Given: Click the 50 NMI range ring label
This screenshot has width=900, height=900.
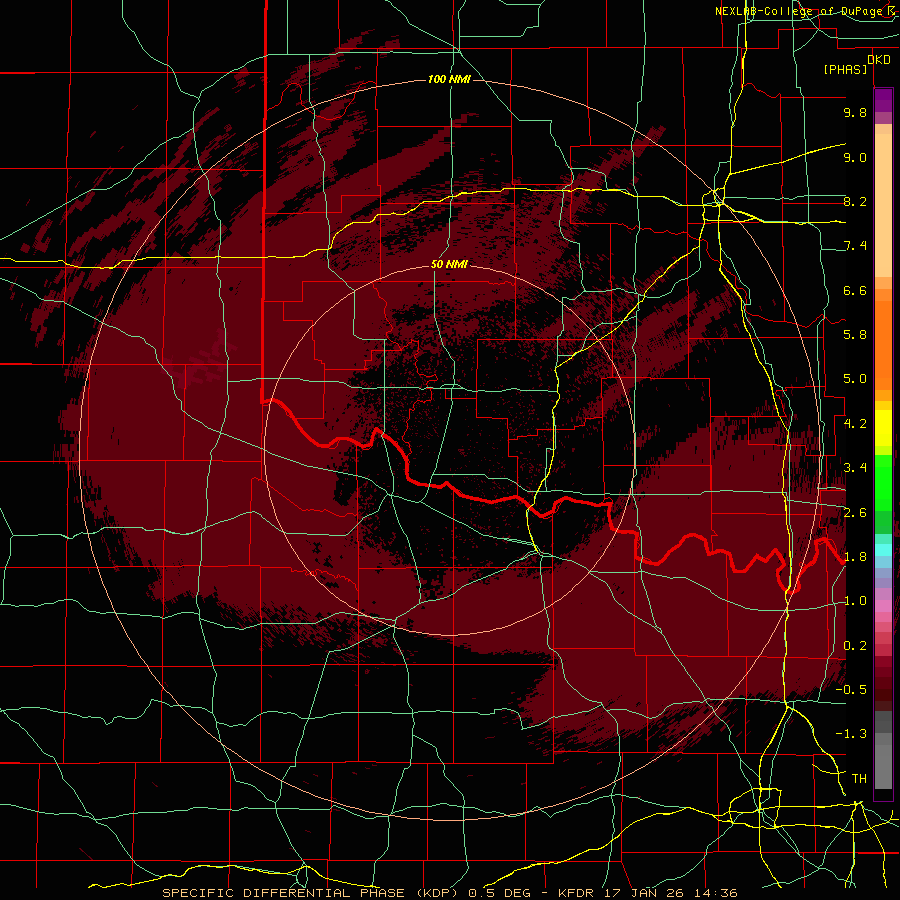Looking at the screenshot, I should click(449, 265).
